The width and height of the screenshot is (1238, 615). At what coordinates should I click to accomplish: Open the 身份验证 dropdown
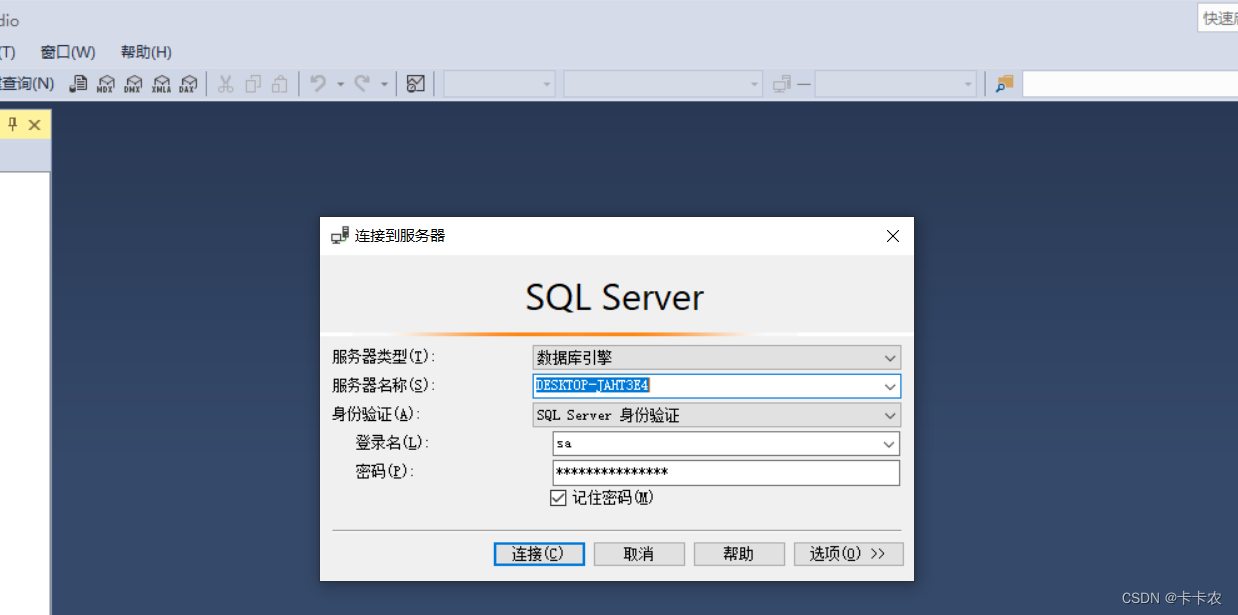(717, 415)
